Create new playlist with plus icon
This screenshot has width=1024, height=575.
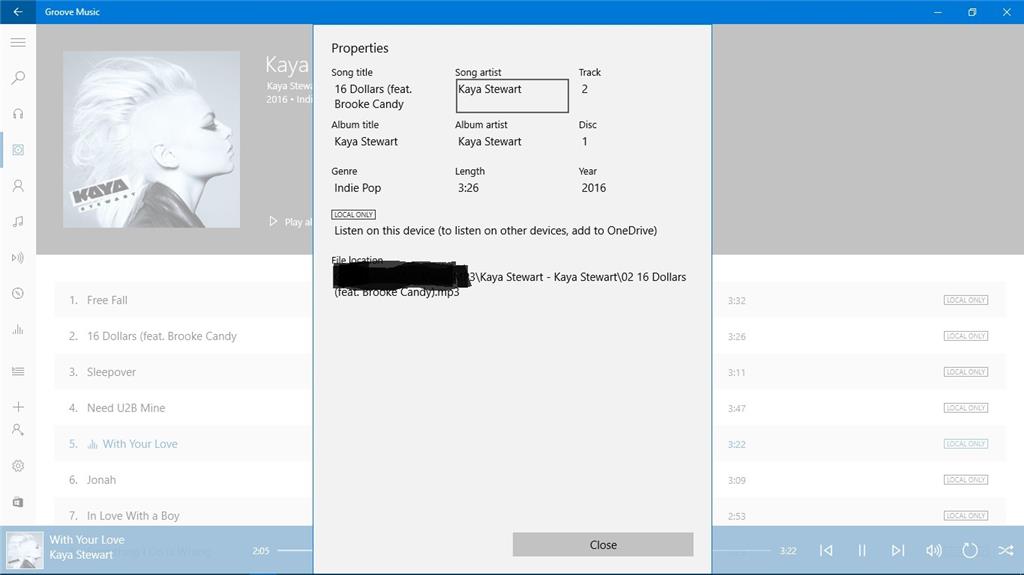[18, 407]
